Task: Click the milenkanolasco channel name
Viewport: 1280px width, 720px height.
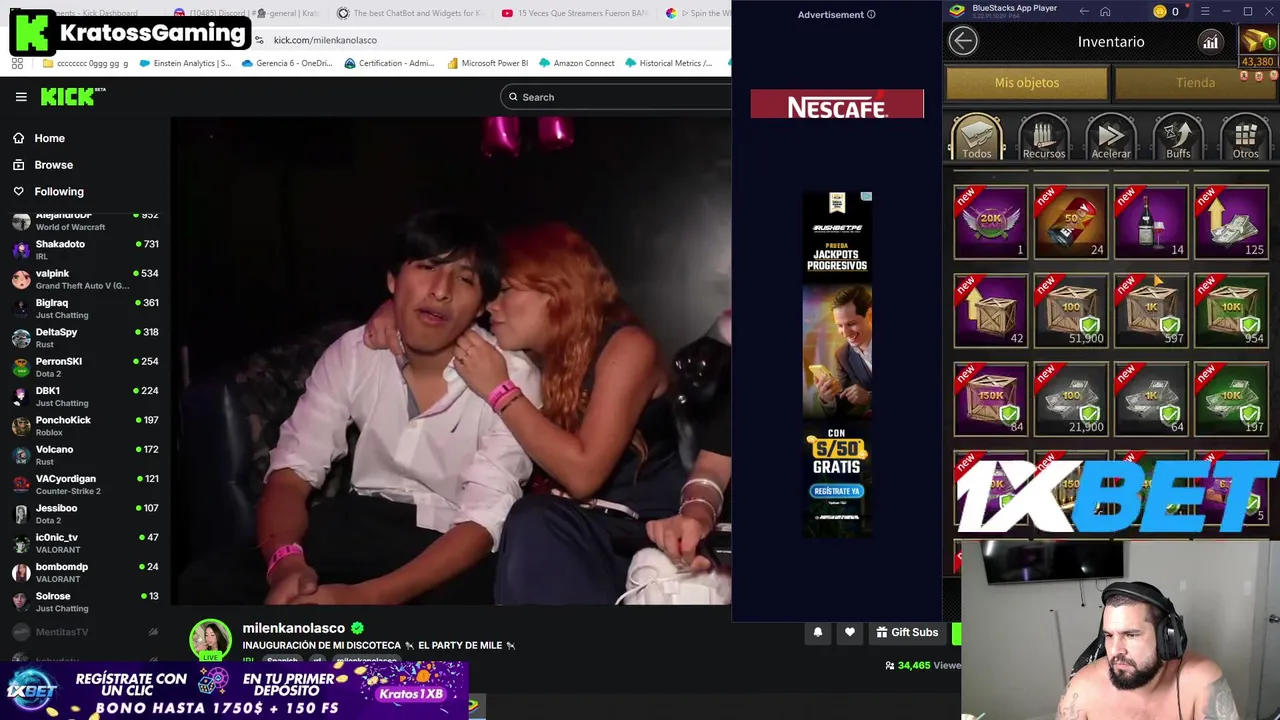Action: 293,628
